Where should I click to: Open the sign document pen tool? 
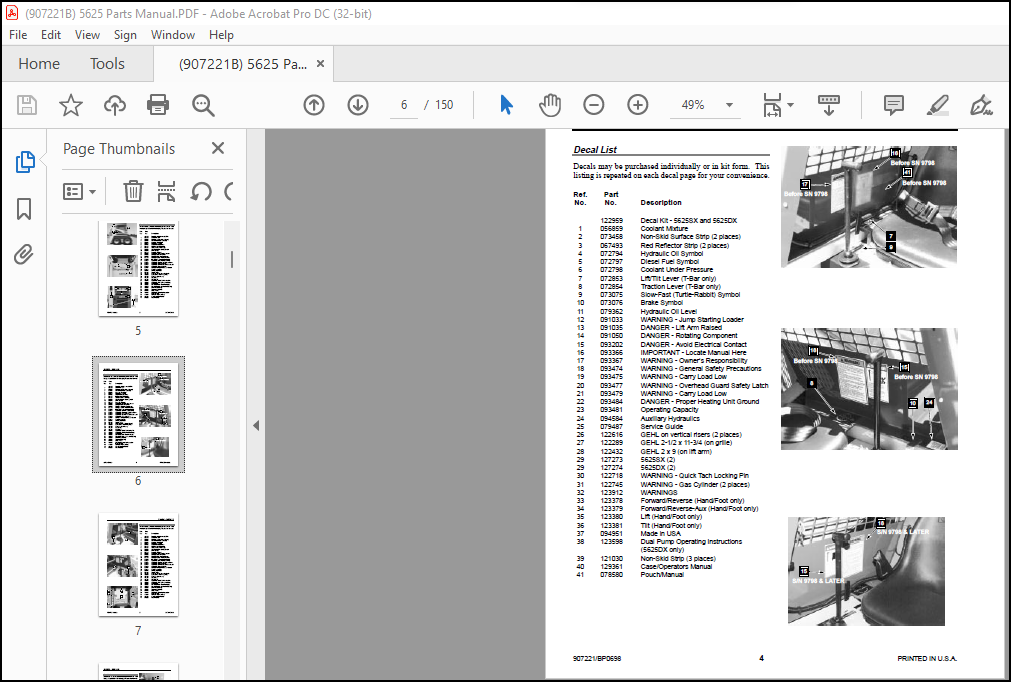[981, 105]
